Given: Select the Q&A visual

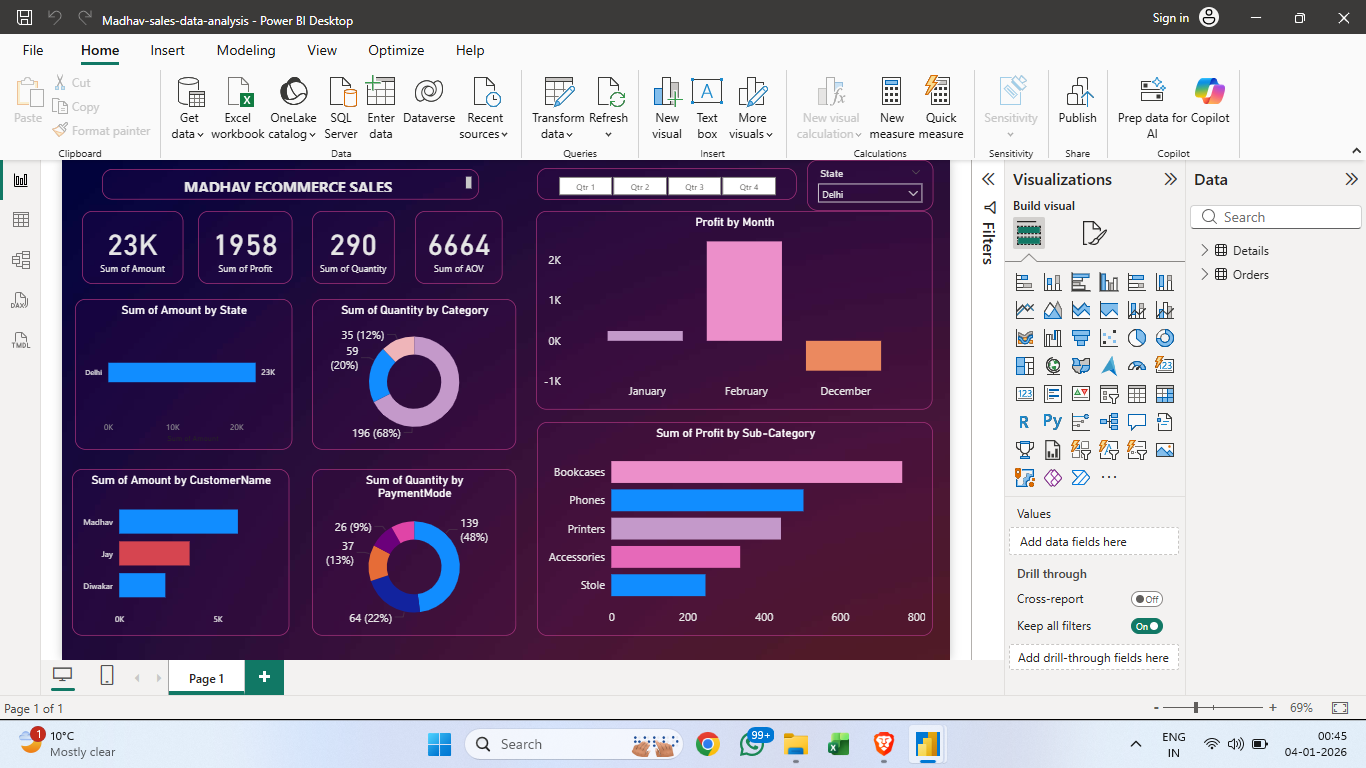Looking at the screenshot, I should [x=1136, y=422].
